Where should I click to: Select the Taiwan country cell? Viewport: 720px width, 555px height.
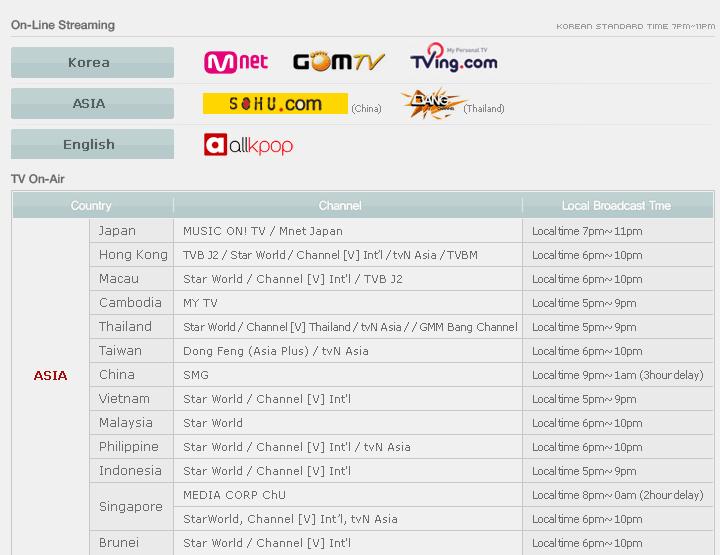pyautogui.click(x=131, y=351)
